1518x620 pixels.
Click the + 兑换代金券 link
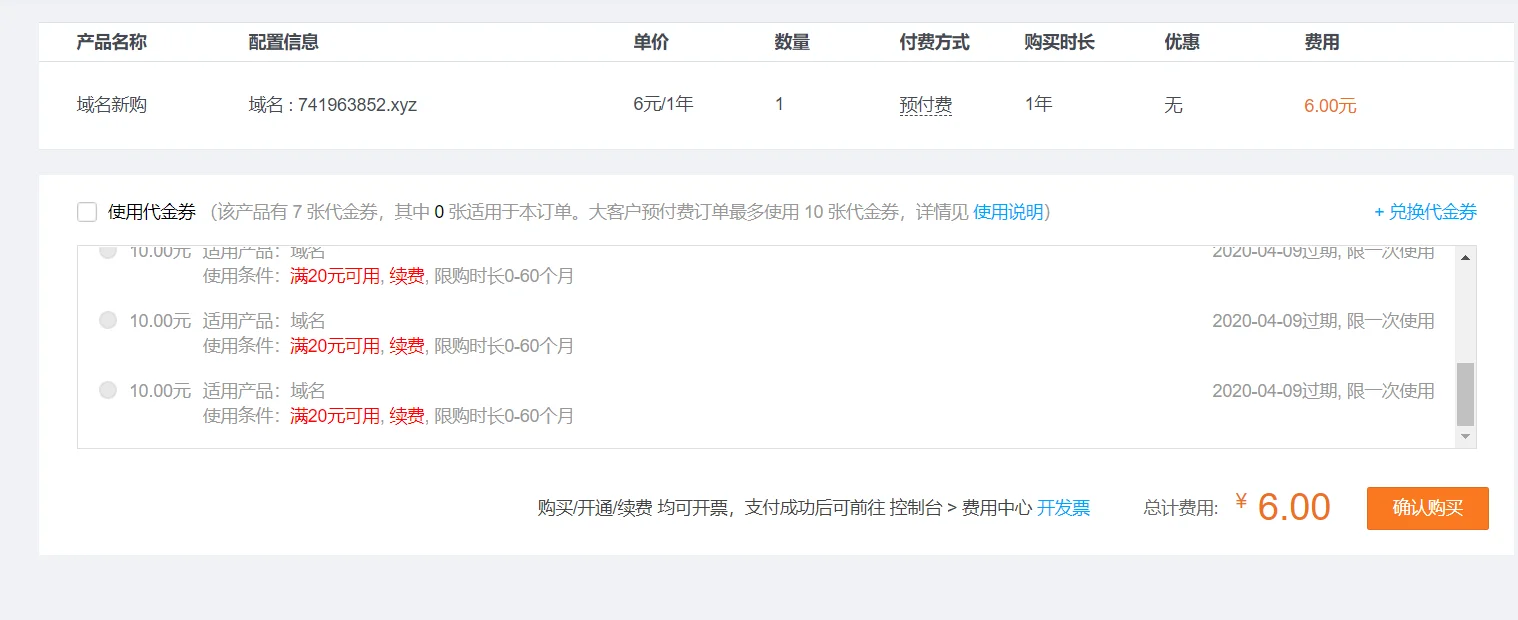click(x=1425, y=212)
